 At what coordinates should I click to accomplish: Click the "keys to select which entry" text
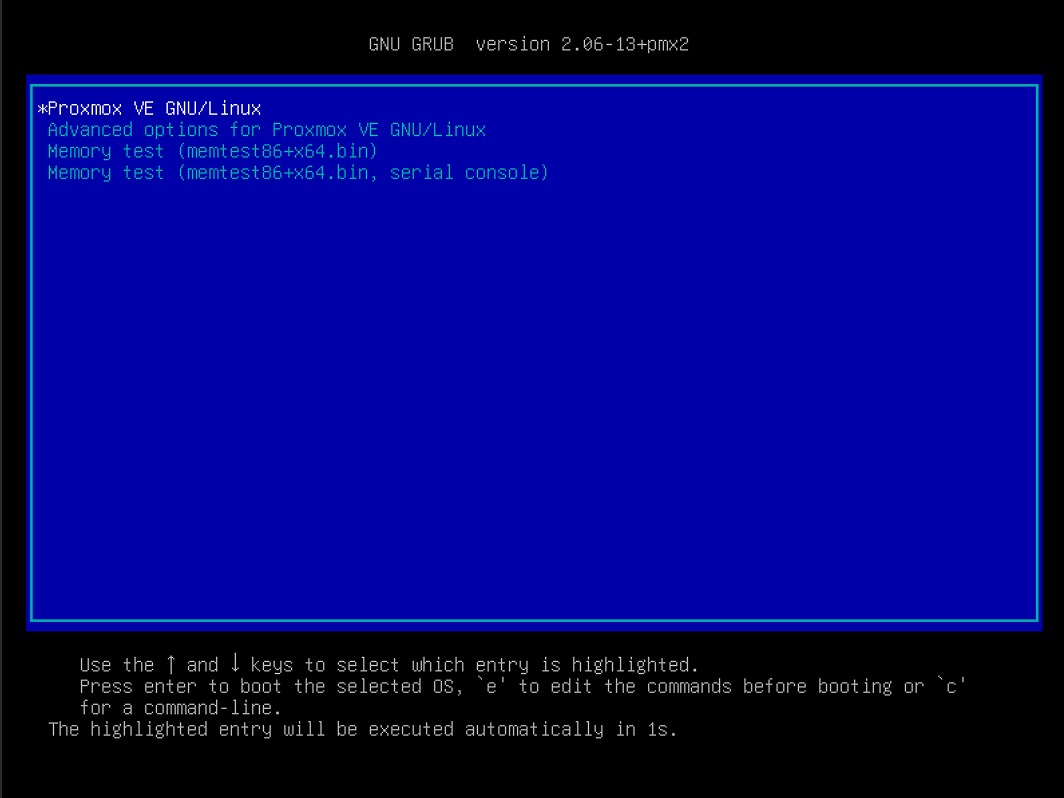tap(389, 665)
